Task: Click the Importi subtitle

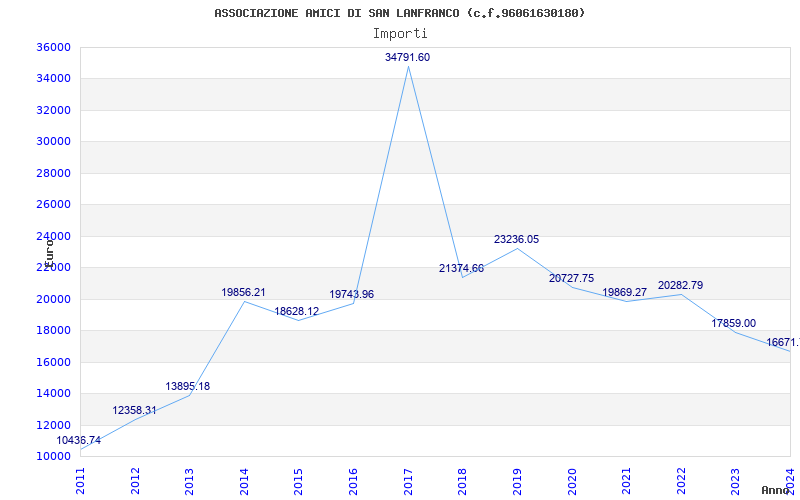Action: (400, 34)
